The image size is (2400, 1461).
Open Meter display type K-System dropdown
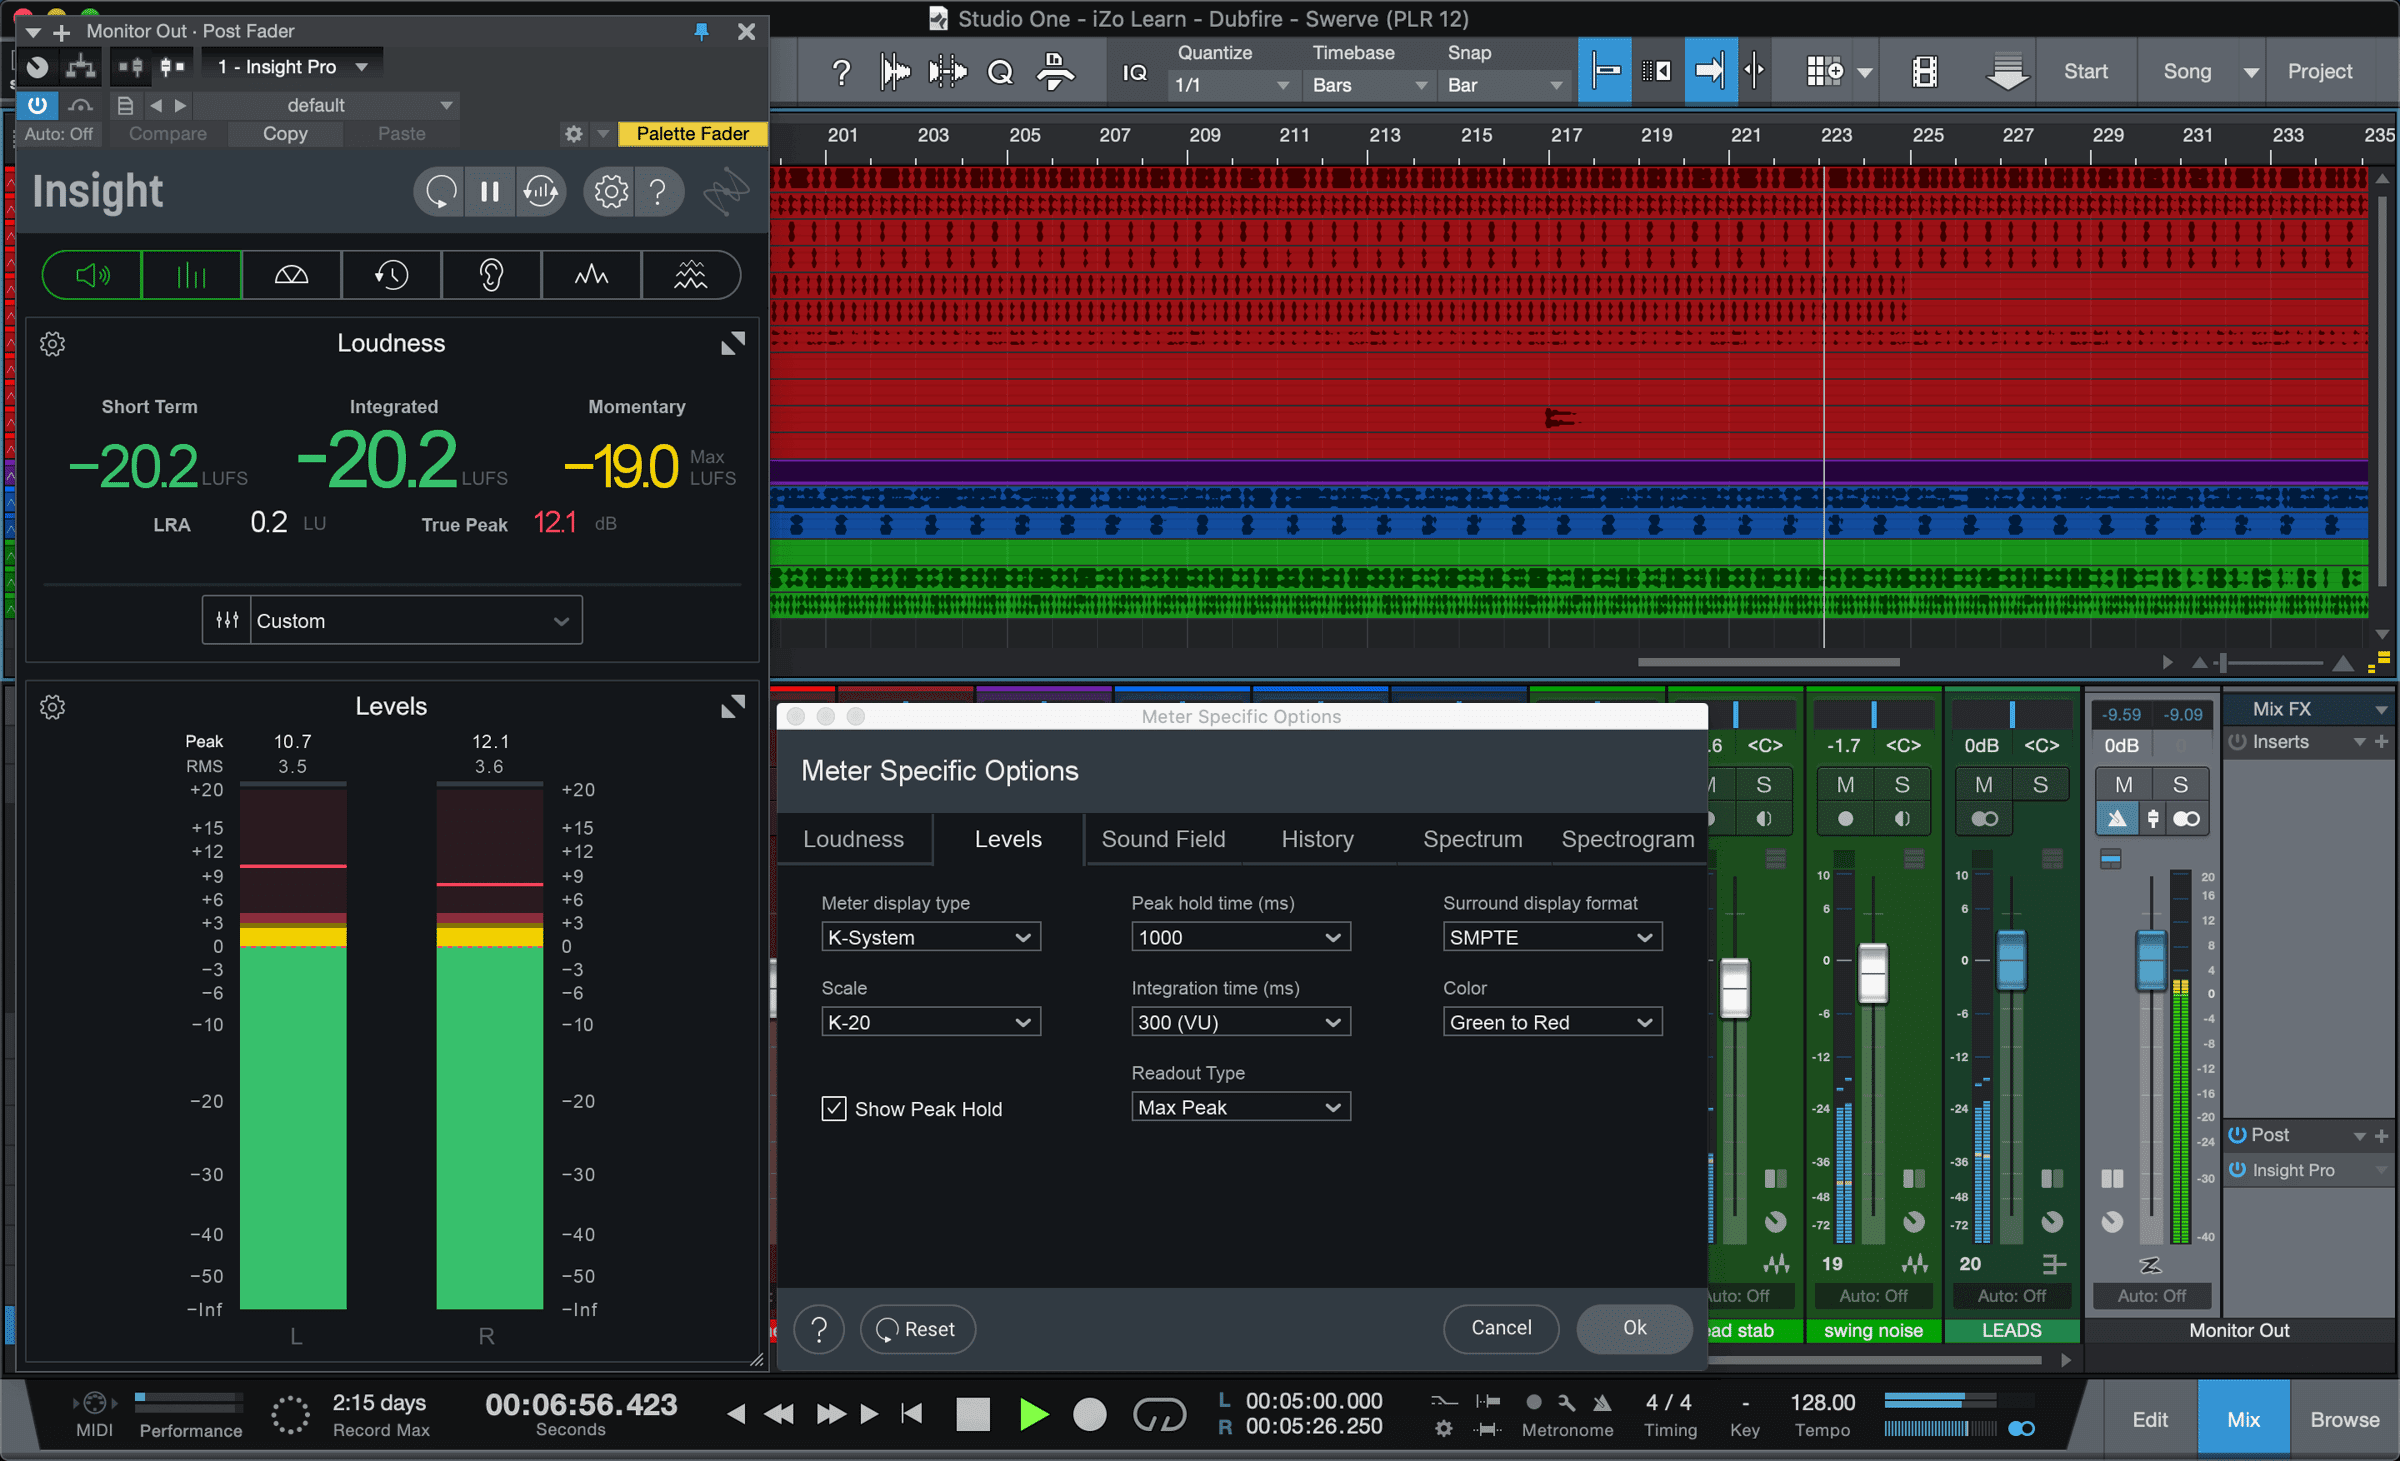pyautogui.click(x=930, y=937)
